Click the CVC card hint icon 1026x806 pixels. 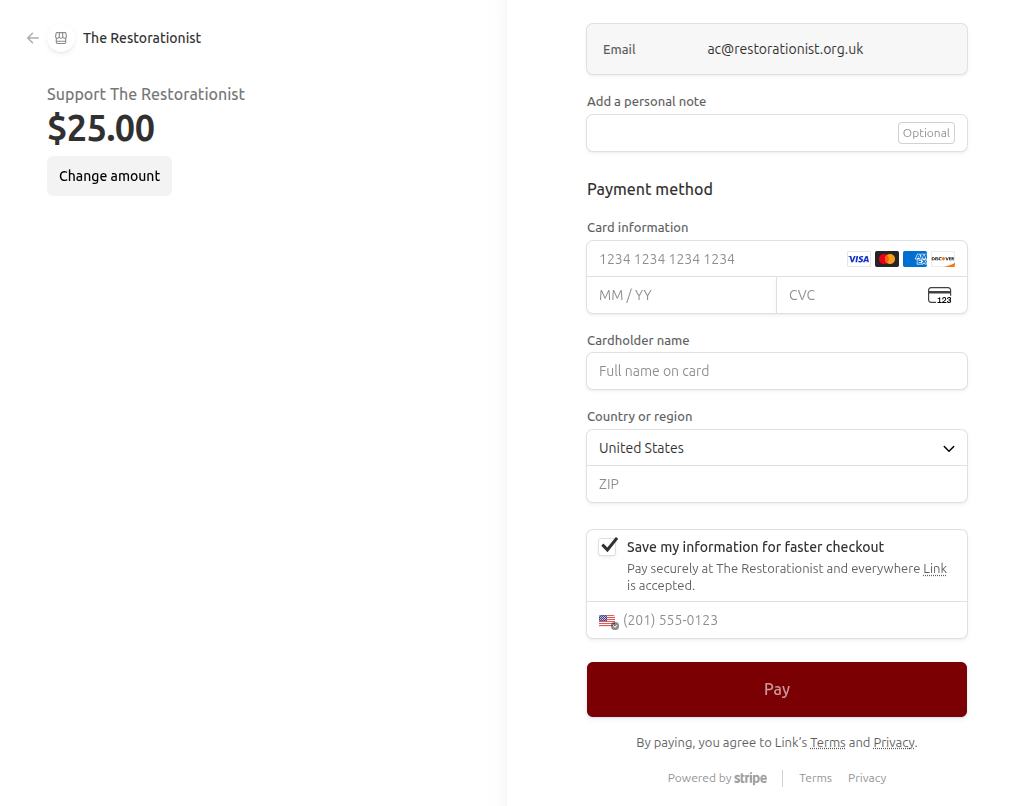point(939,295)
